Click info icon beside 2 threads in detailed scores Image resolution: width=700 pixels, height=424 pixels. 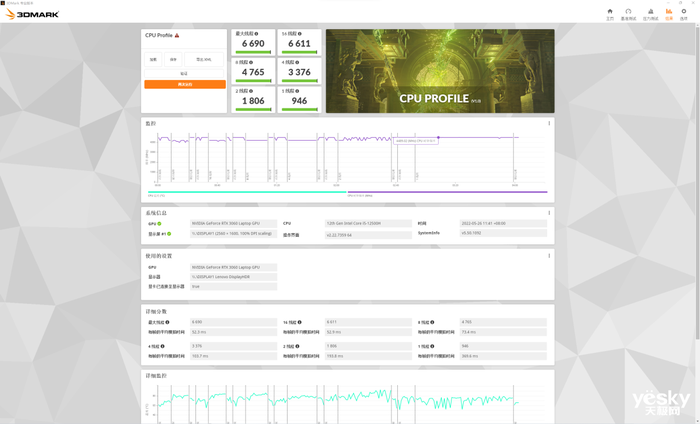click(297, 346)
